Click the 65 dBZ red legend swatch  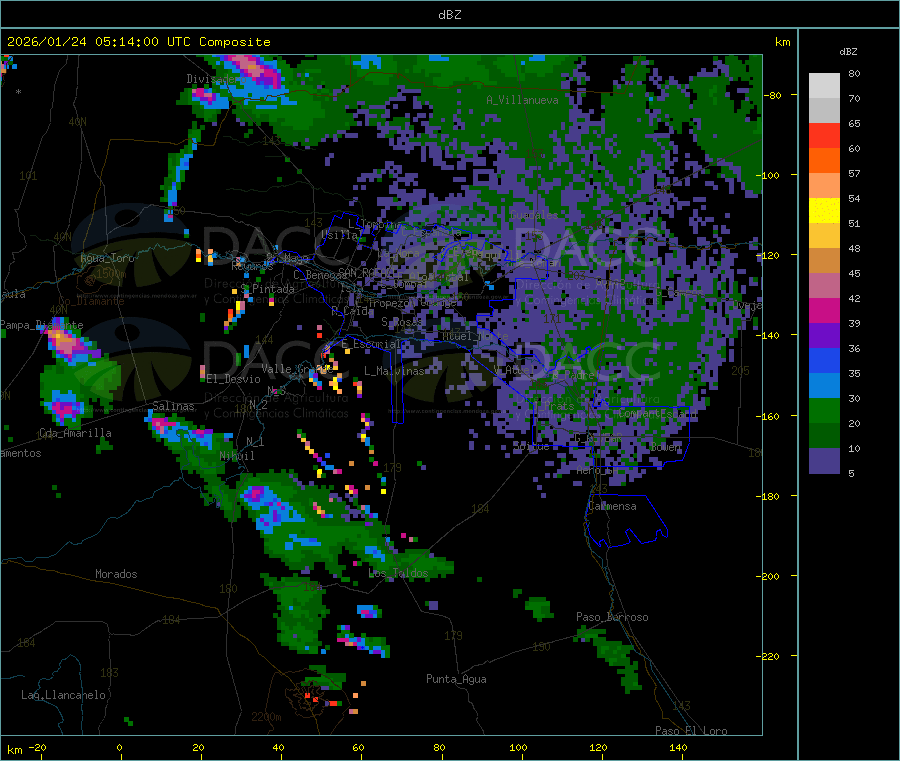[x=824, y=135]
